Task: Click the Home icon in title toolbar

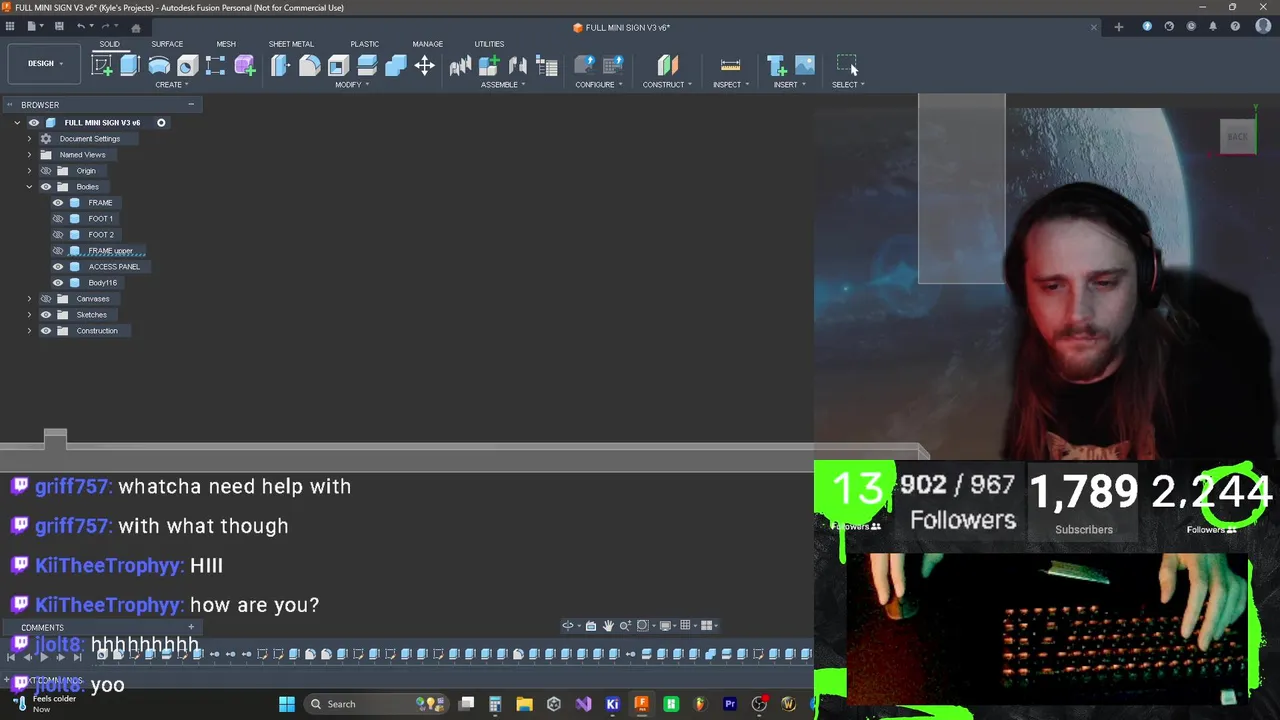Action: [x=136, y=27]
